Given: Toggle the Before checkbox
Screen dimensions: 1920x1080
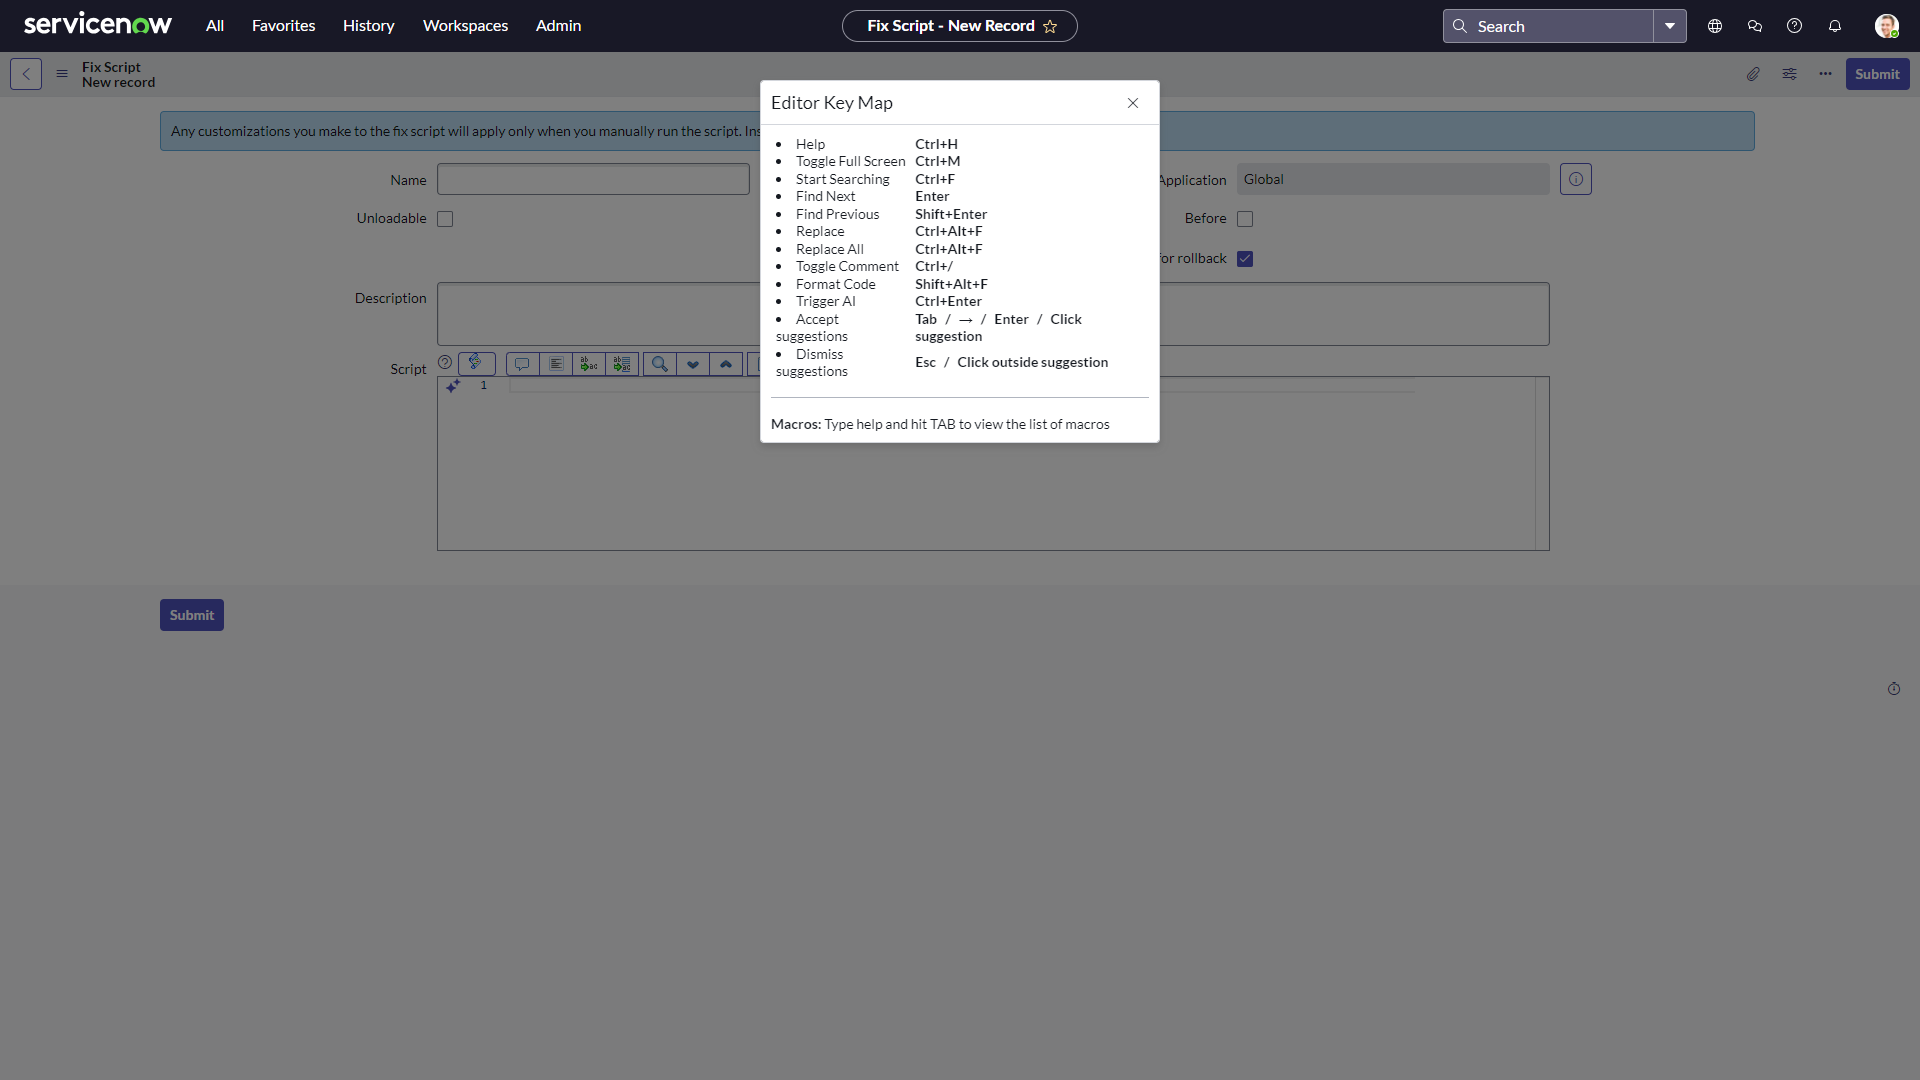Looking at the screenshot, I should (x=1245, y=219).
